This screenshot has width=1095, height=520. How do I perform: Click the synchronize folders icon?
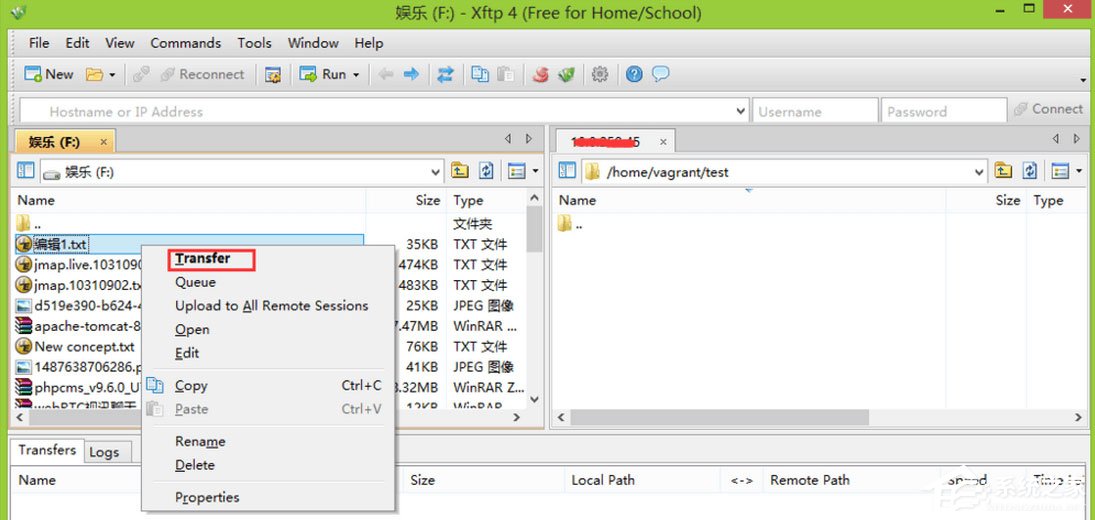tap(445, 74)
